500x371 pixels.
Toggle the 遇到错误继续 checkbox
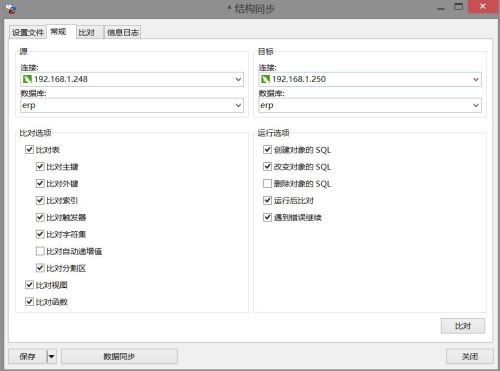point(267,217)
